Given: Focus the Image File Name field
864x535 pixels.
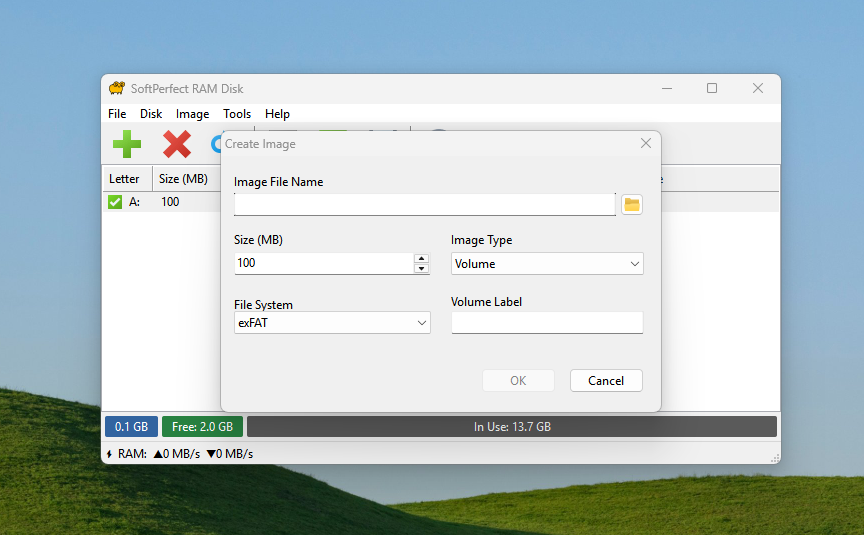Looking at the screenshot, I should [424, 205].
